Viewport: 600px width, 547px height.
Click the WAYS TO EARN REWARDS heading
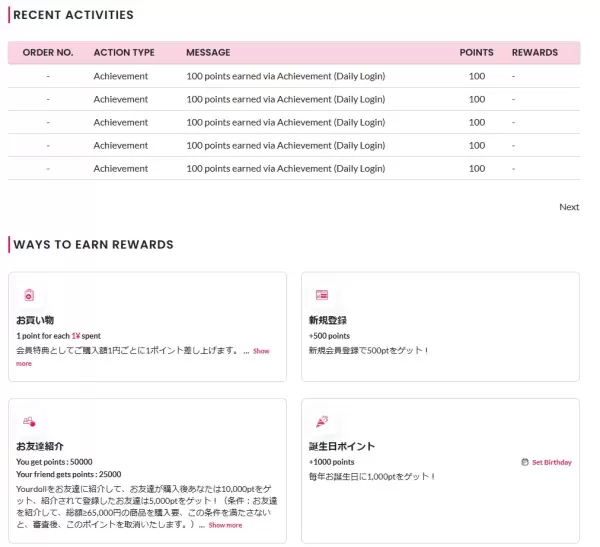click(93, 245)
